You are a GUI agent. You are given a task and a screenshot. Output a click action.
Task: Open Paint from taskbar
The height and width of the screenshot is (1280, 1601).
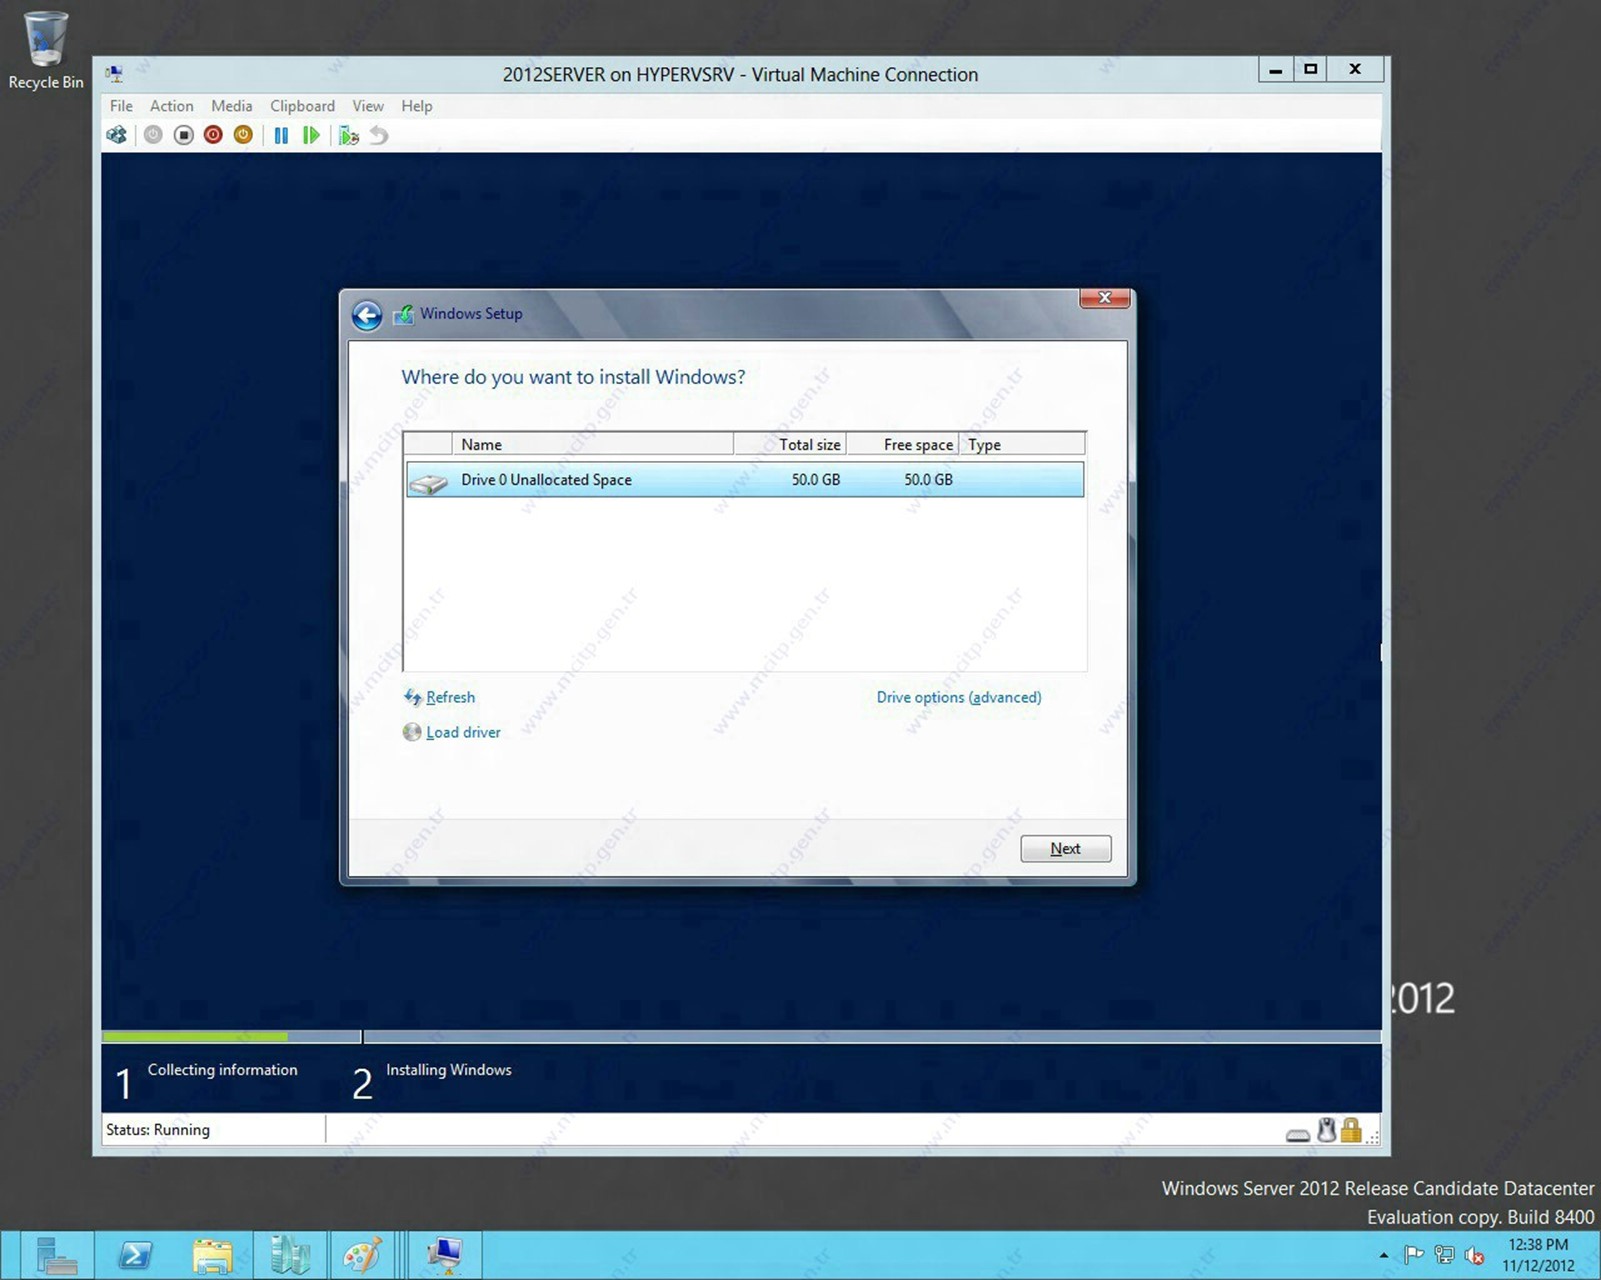[x=362, y=1256]
